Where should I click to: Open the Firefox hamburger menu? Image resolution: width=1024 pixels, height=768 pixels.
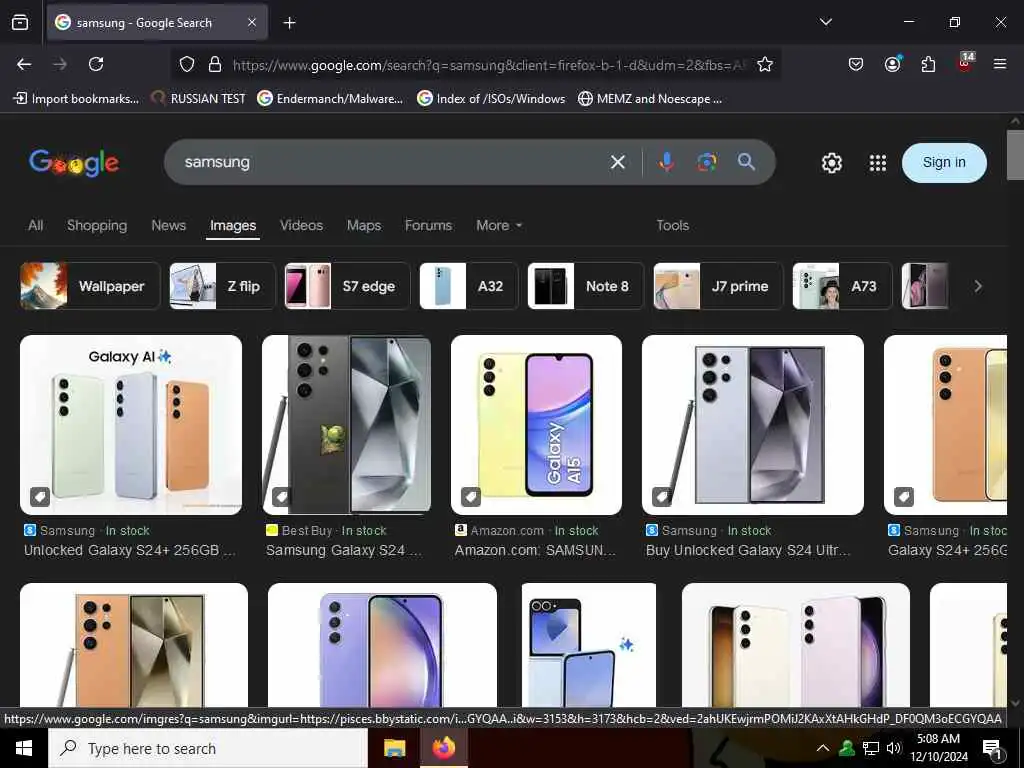pos(1000,64)
